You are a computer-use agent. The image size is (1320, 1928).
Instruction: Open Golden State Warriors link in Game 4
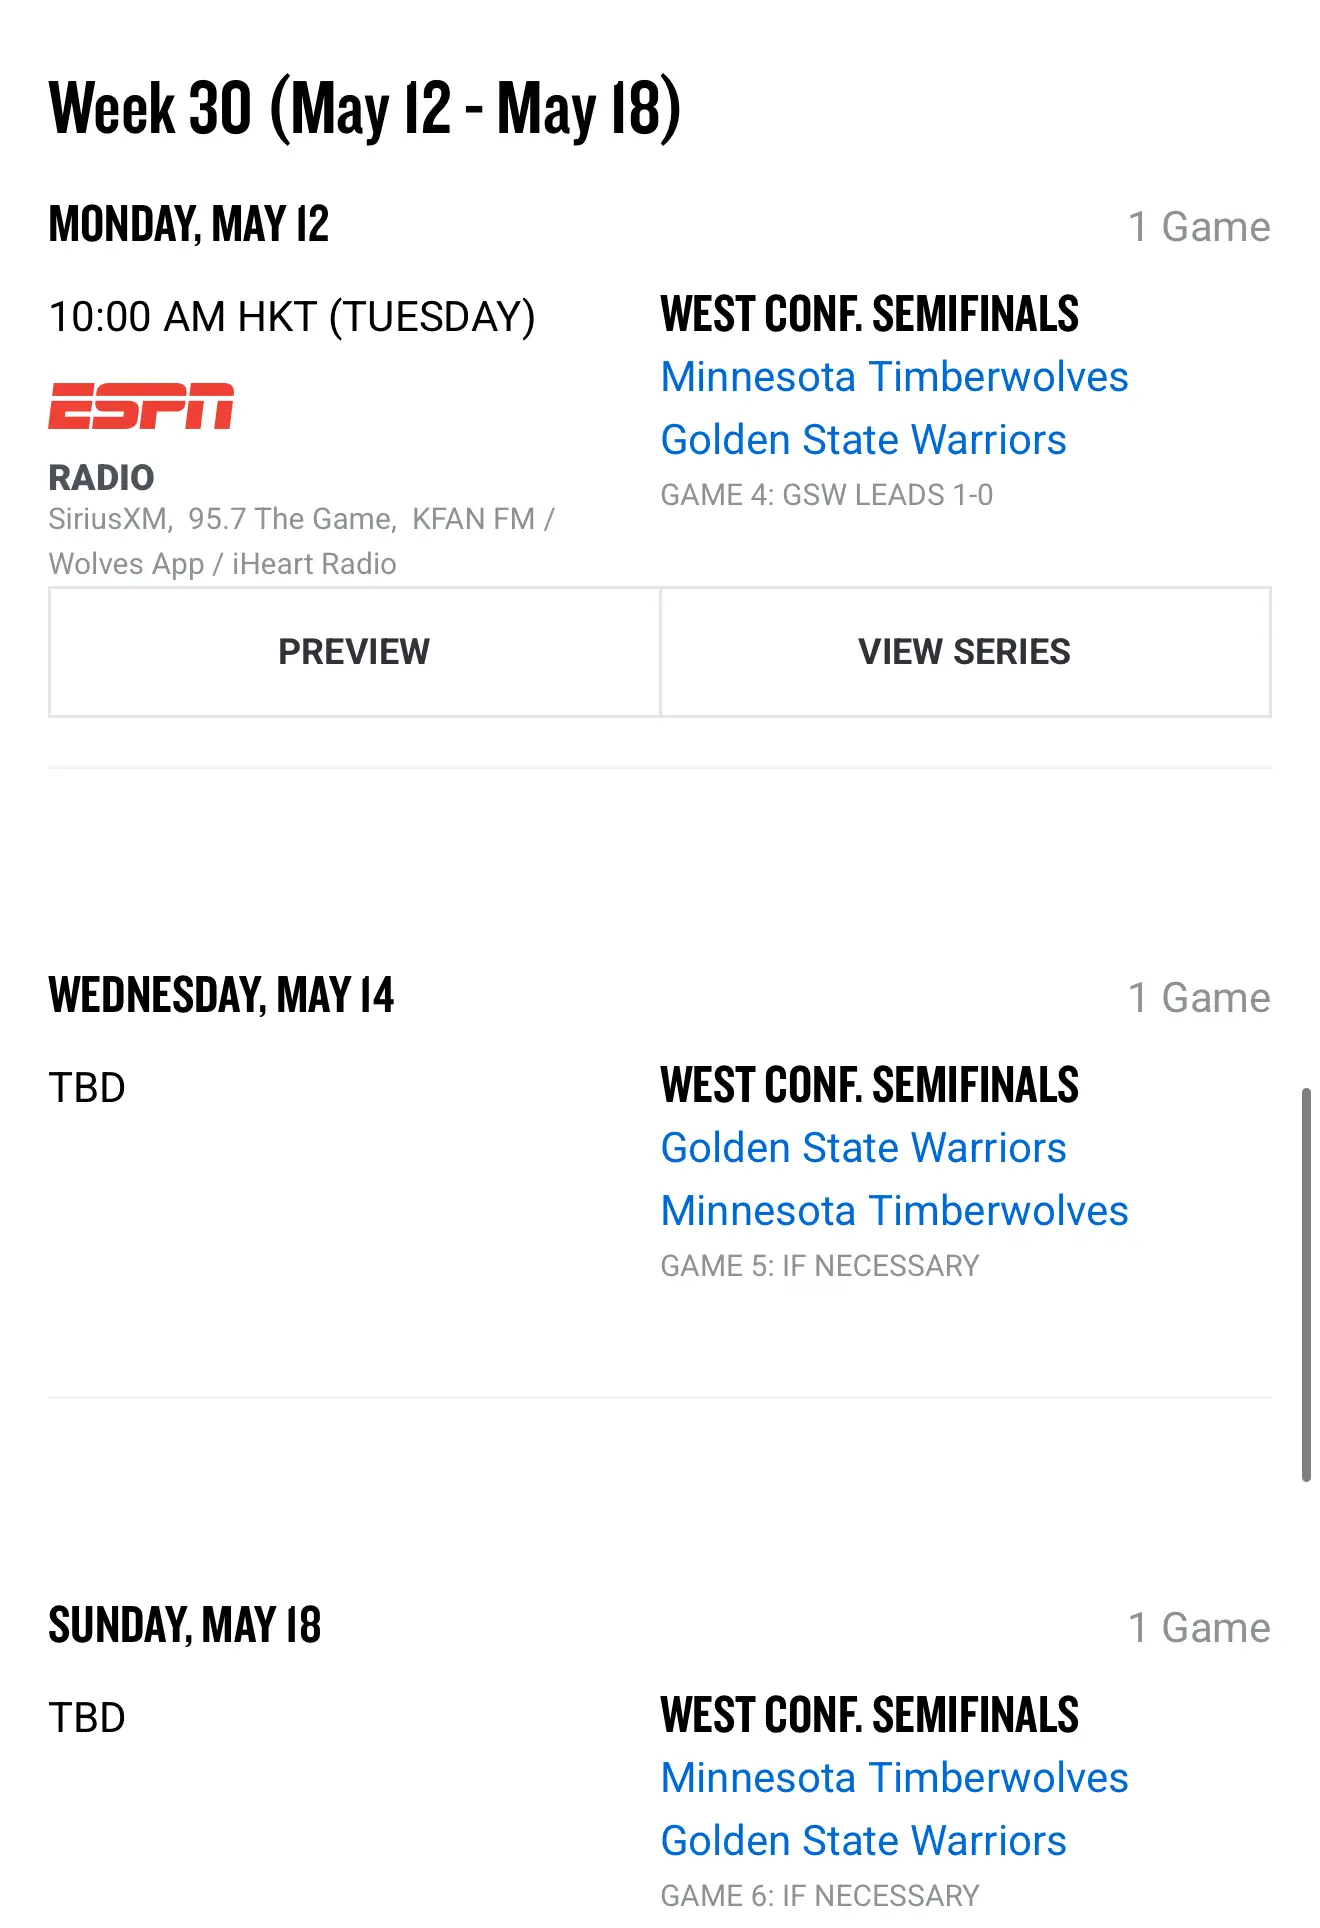point(863,440)
